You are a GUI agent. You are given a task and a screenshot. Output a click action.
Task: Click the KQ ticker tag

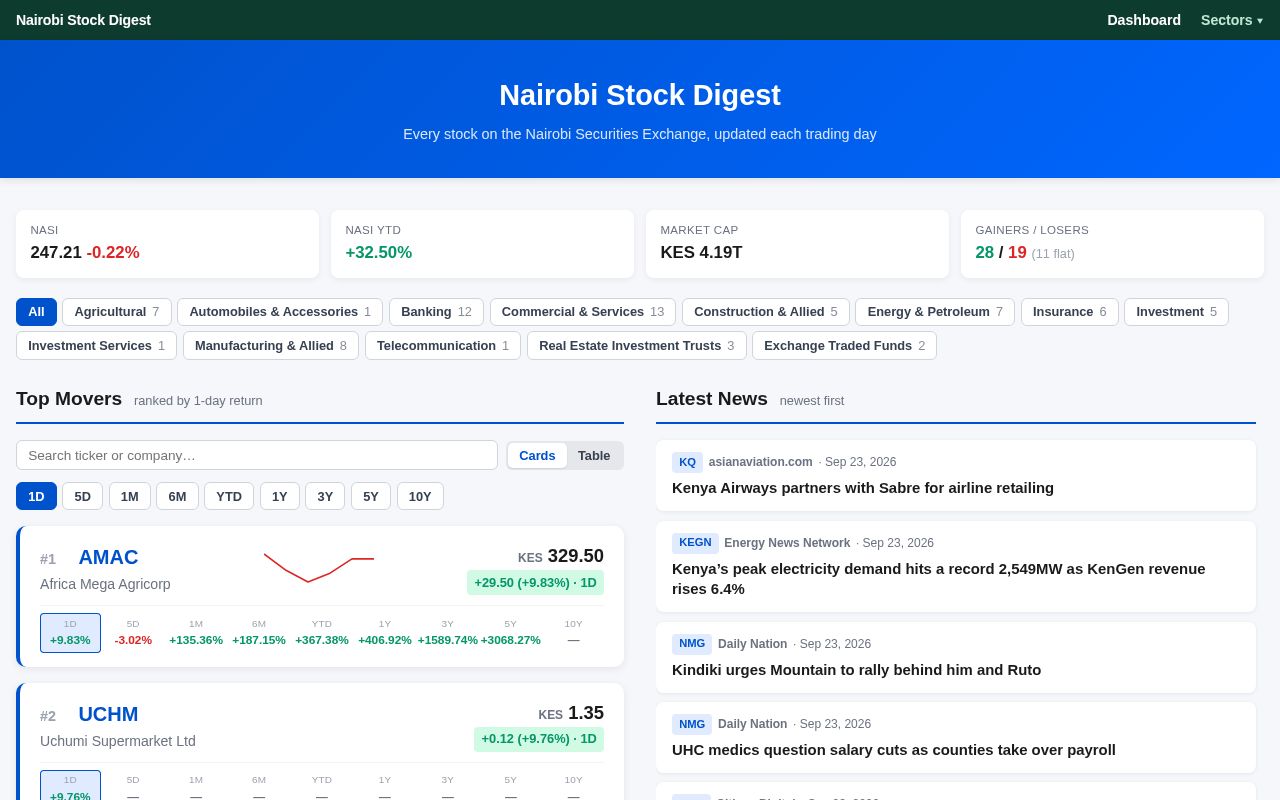687,462
